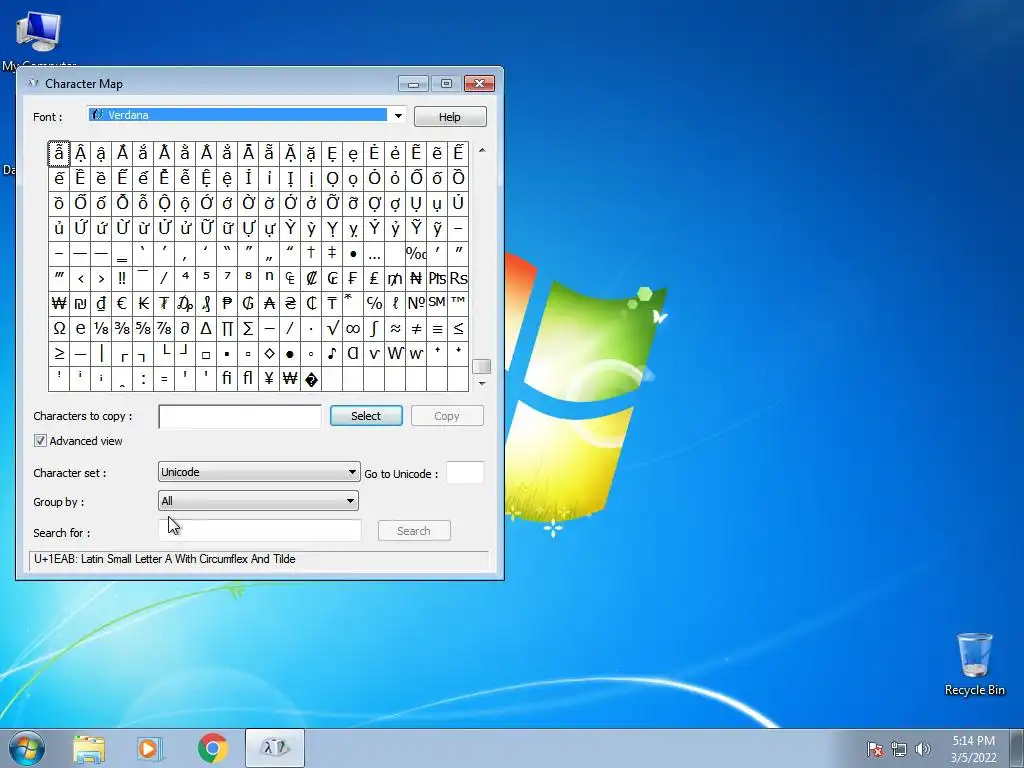Click the character grid scroll up arrow
The height and width of the screenshot is (768, 1024).
click(x=482, y=150)
